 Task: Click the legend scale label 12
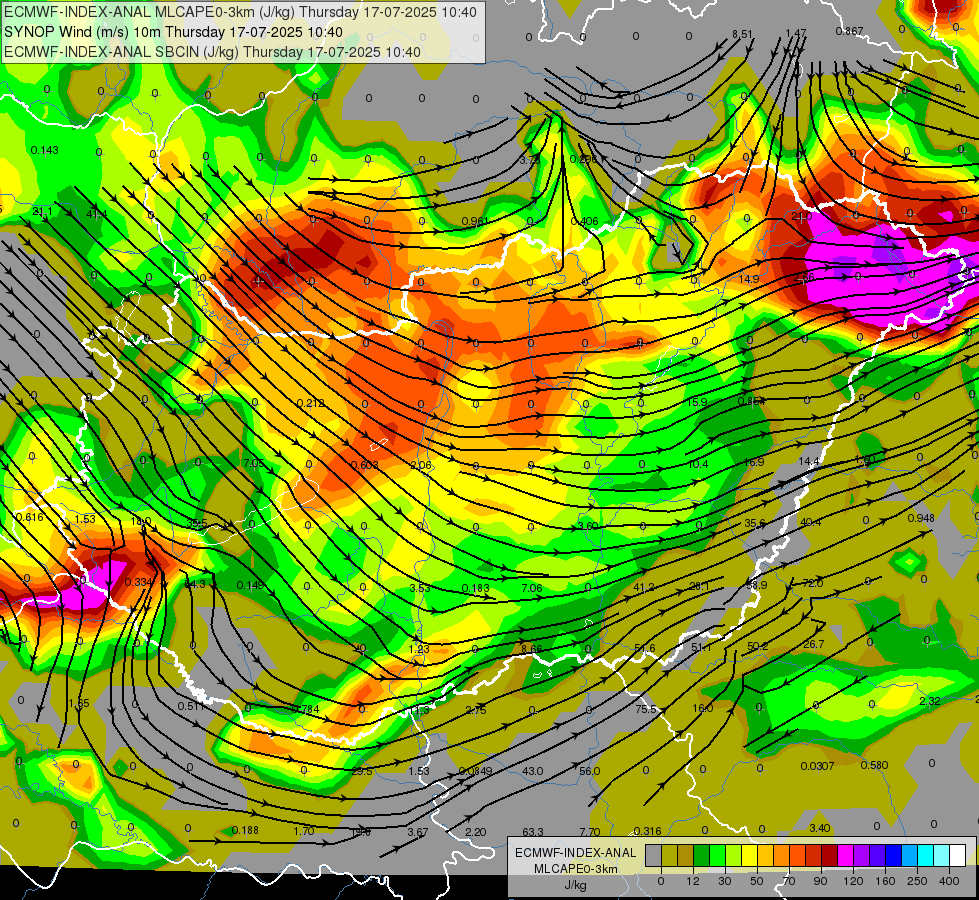(693, 881)
